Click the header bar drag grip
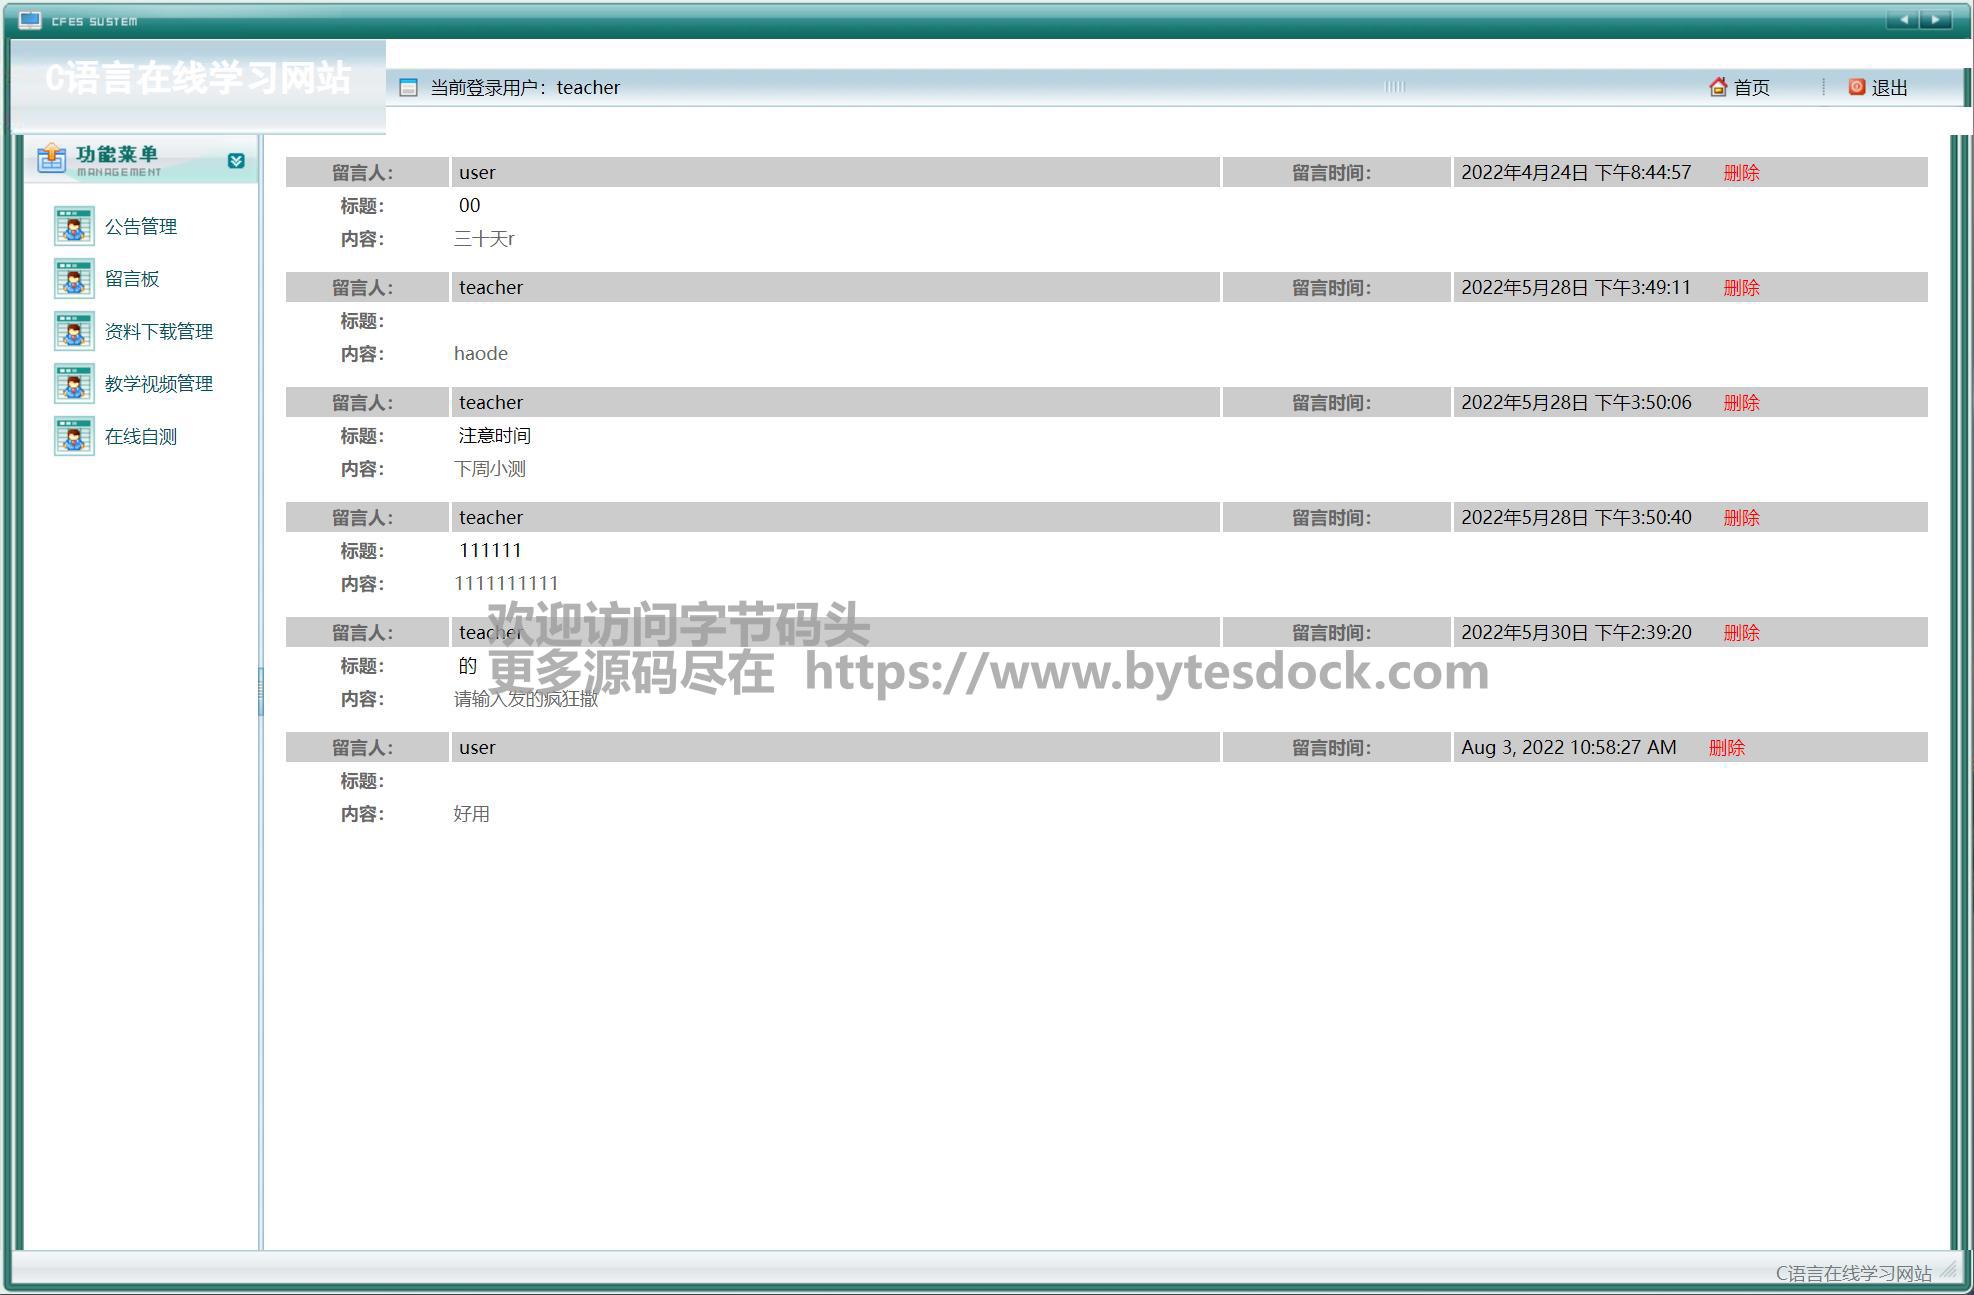Viewport: 1974px width, 1295px height. [1394, 87]
